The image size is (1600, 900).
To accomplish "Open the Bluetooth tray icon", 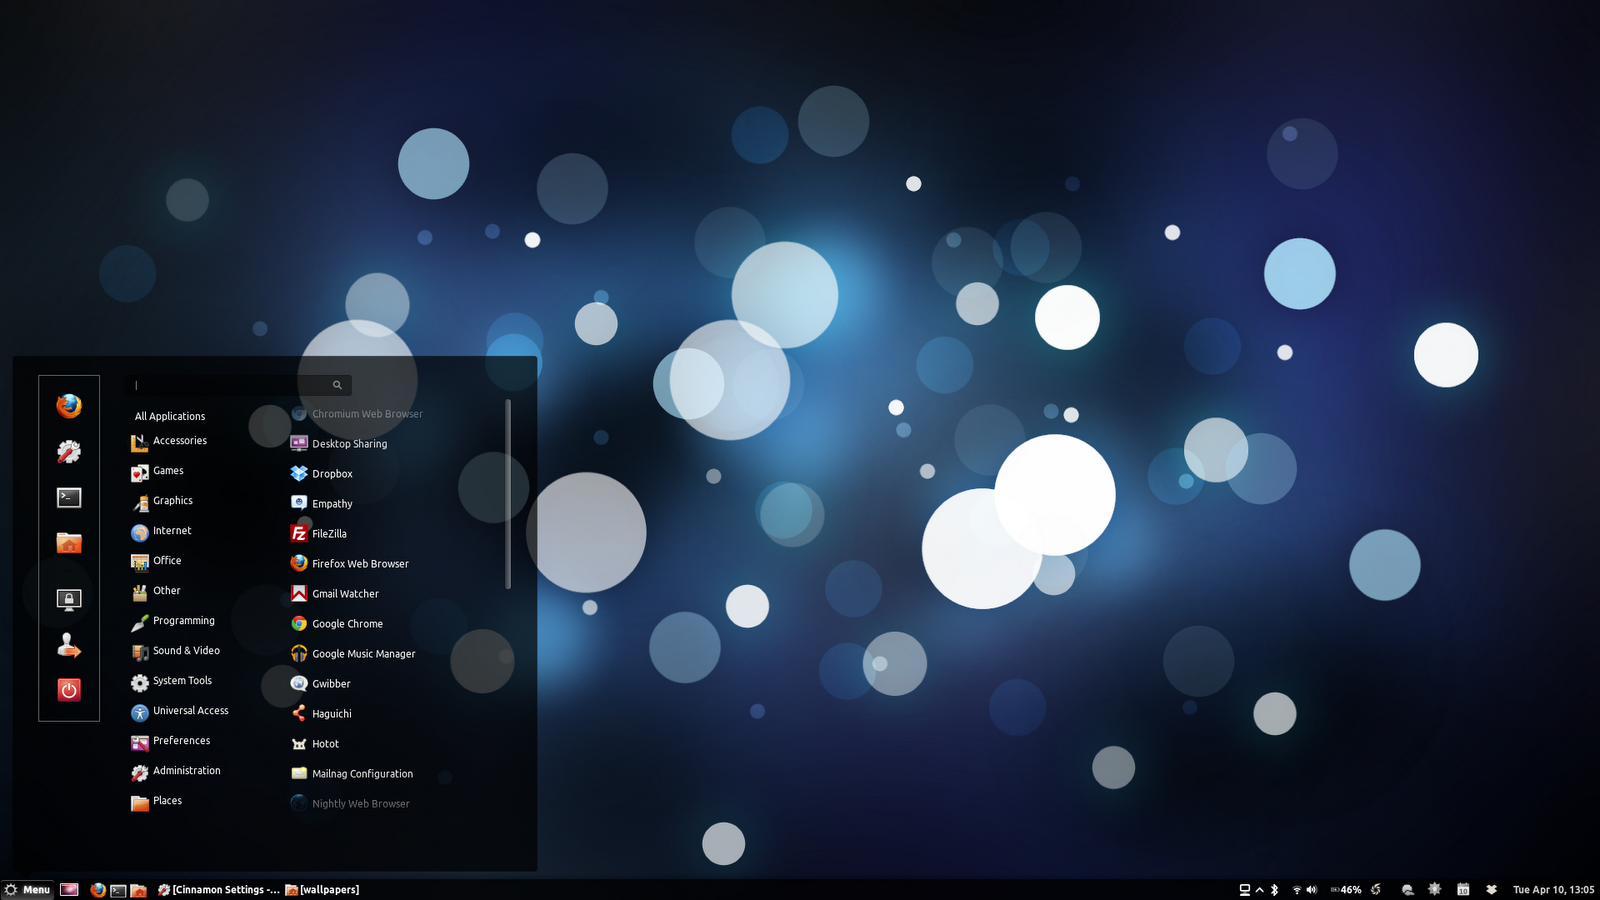I will click(1275, 889).
